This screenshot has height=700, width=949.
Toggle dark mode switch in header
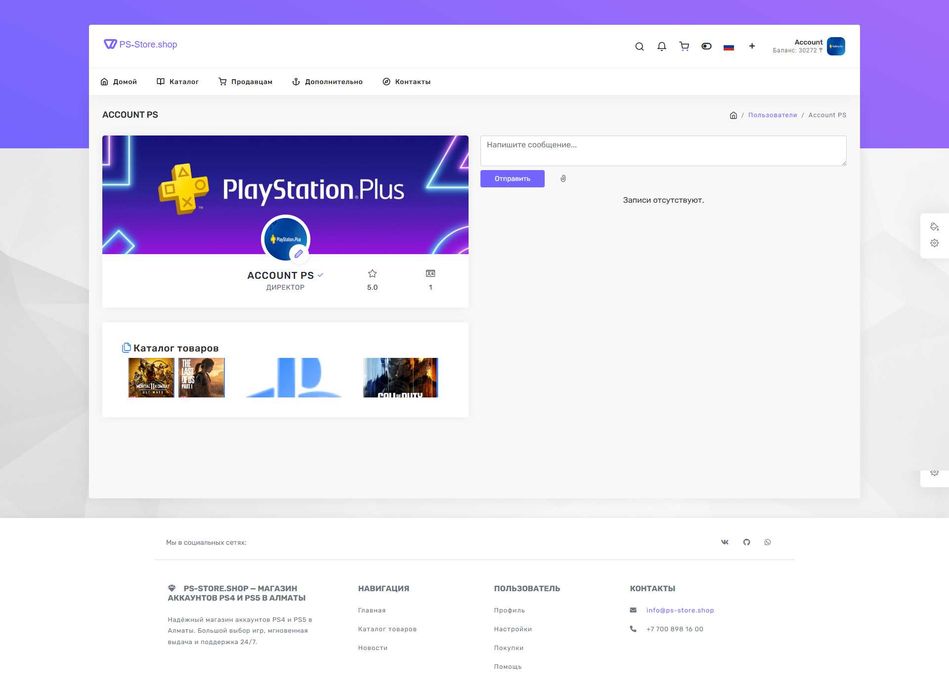point(706,47)
